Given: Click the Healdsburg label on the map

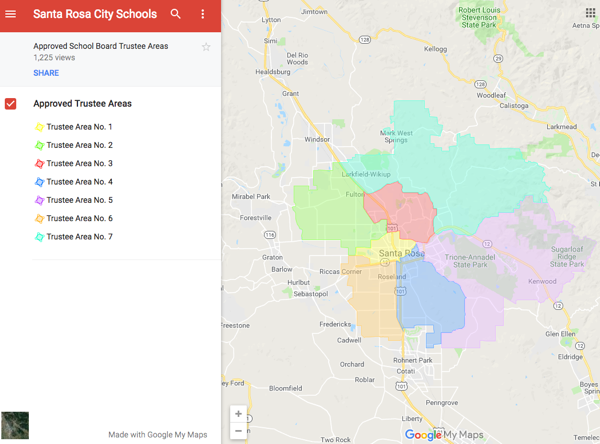Looking at the screenshot, I should pos(273,72).
